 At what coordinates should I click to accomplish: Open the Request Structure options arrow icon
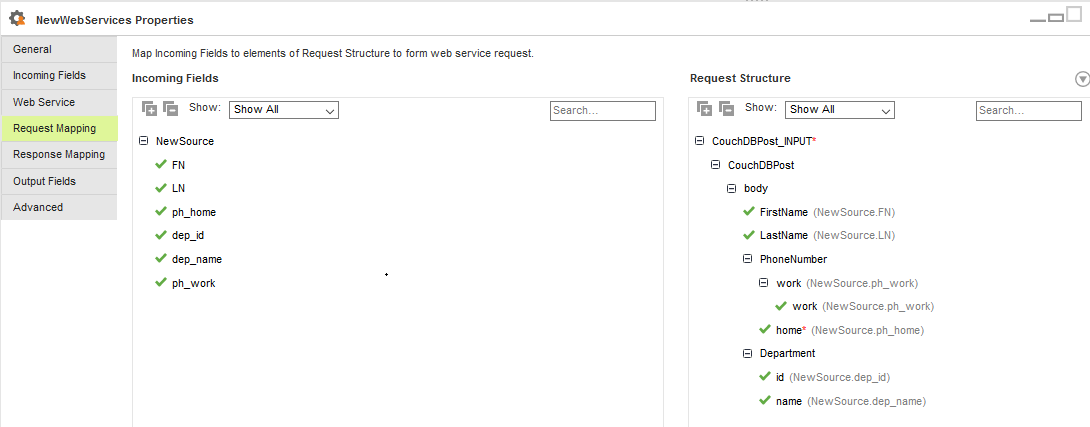(1082, 79)
